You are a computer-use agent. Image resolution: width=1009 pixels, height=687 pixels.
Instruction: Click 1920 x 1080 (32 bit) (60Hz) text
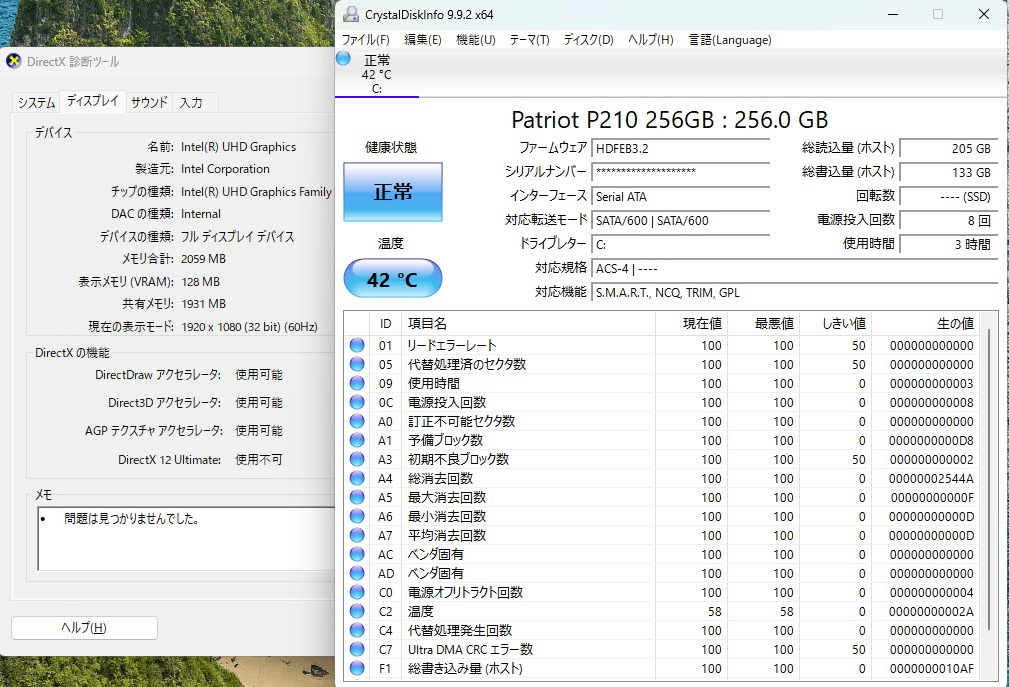coord(249,327)
